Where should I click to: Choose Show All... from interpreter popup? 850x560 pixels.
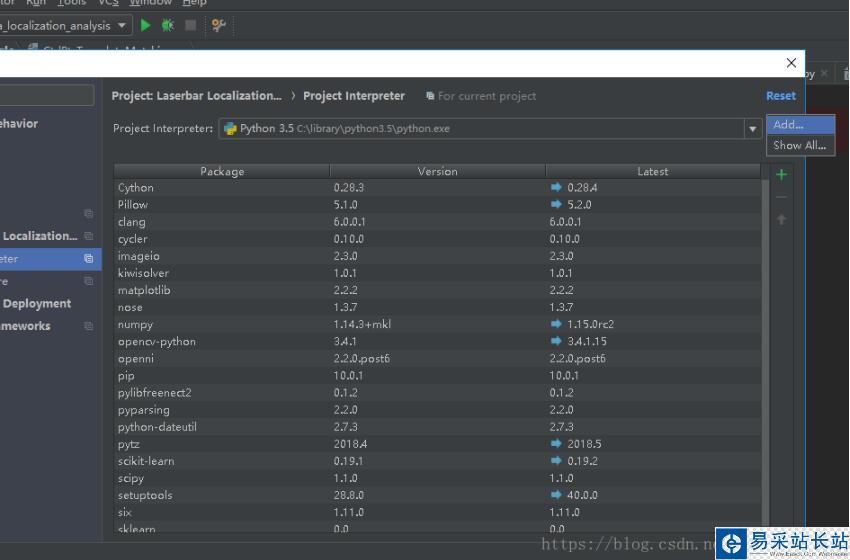tap(800, 145)
